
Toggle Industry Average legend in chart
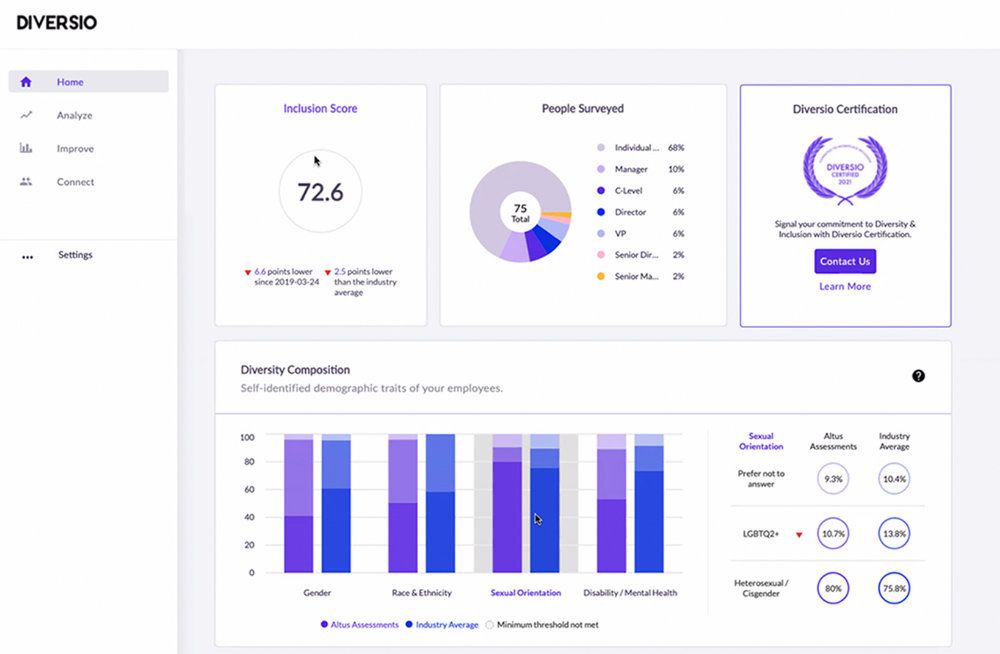[x=444, y=625]
